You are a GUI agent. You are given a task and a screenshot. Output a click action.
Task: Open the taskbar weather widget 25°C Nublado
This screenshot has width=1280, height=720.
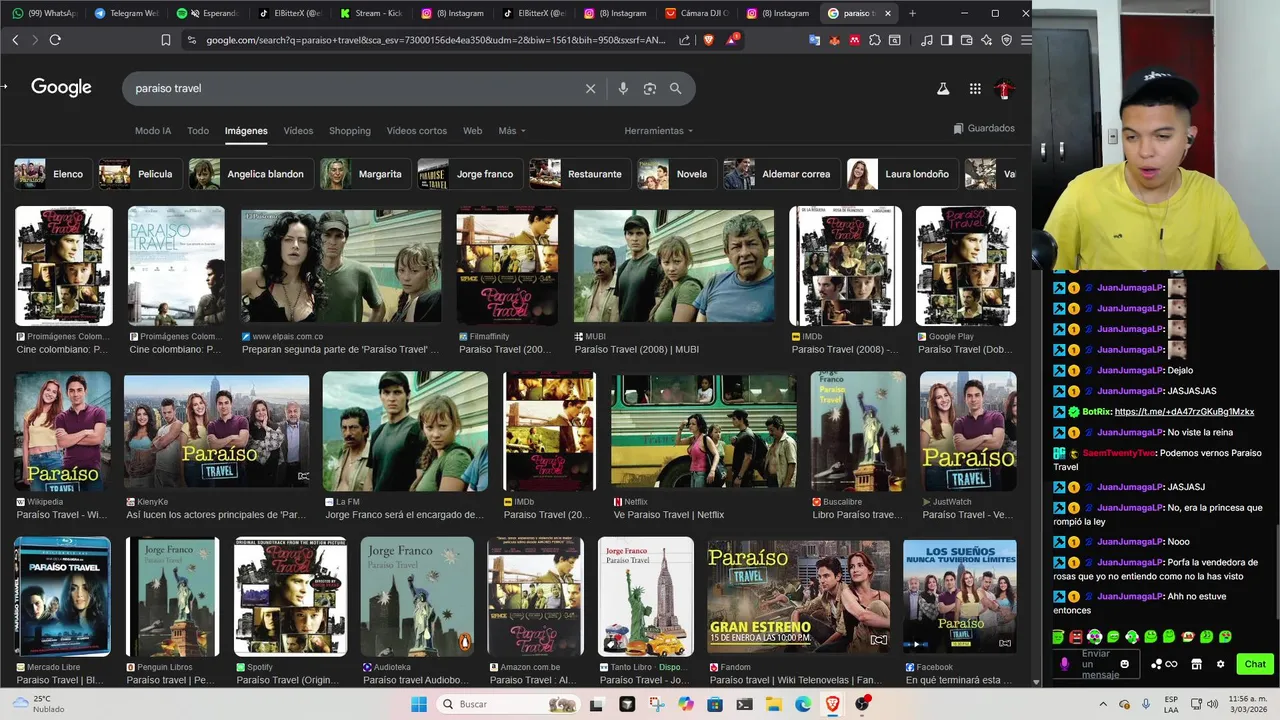click(40, 704)
